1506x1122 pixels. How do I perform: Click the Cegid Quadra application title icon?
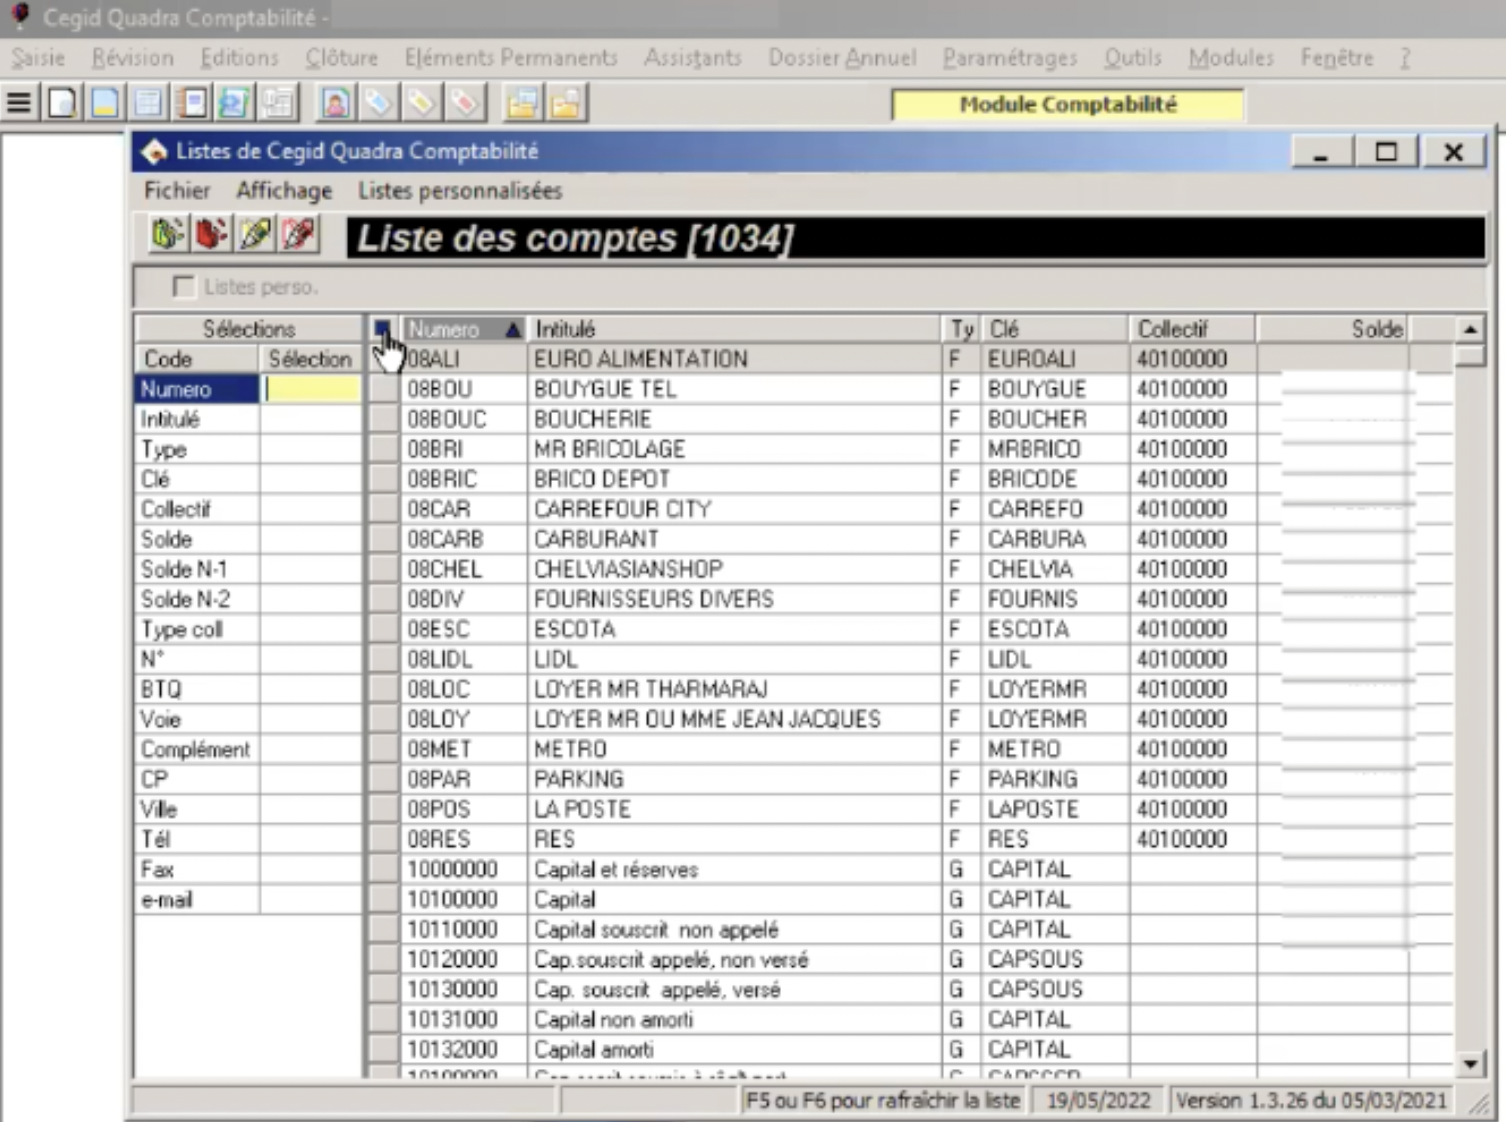pos(19,16)
